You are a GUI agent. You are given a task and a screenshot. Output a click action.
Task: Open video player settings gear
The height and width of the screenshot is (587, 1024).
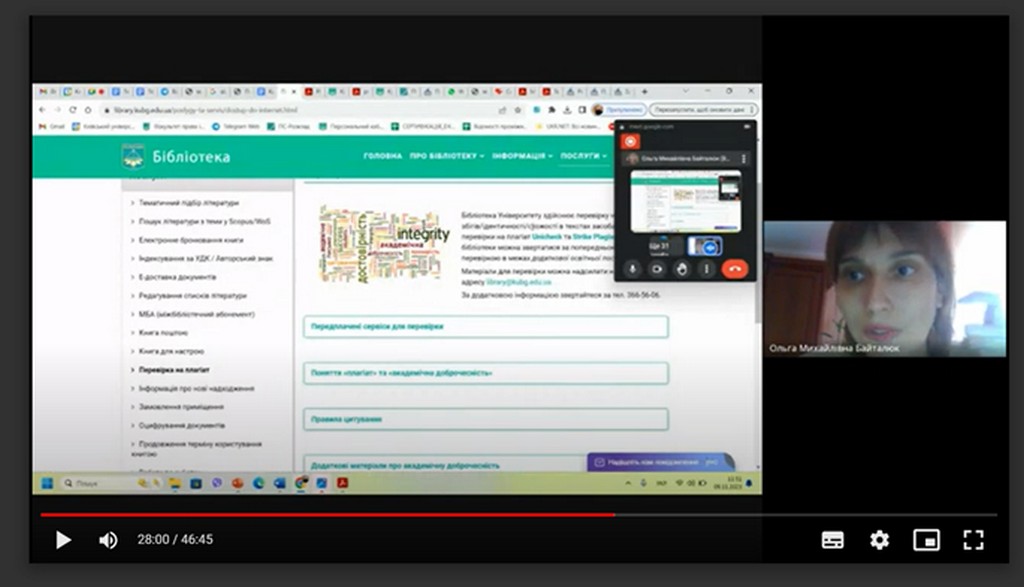pos(879,540)
